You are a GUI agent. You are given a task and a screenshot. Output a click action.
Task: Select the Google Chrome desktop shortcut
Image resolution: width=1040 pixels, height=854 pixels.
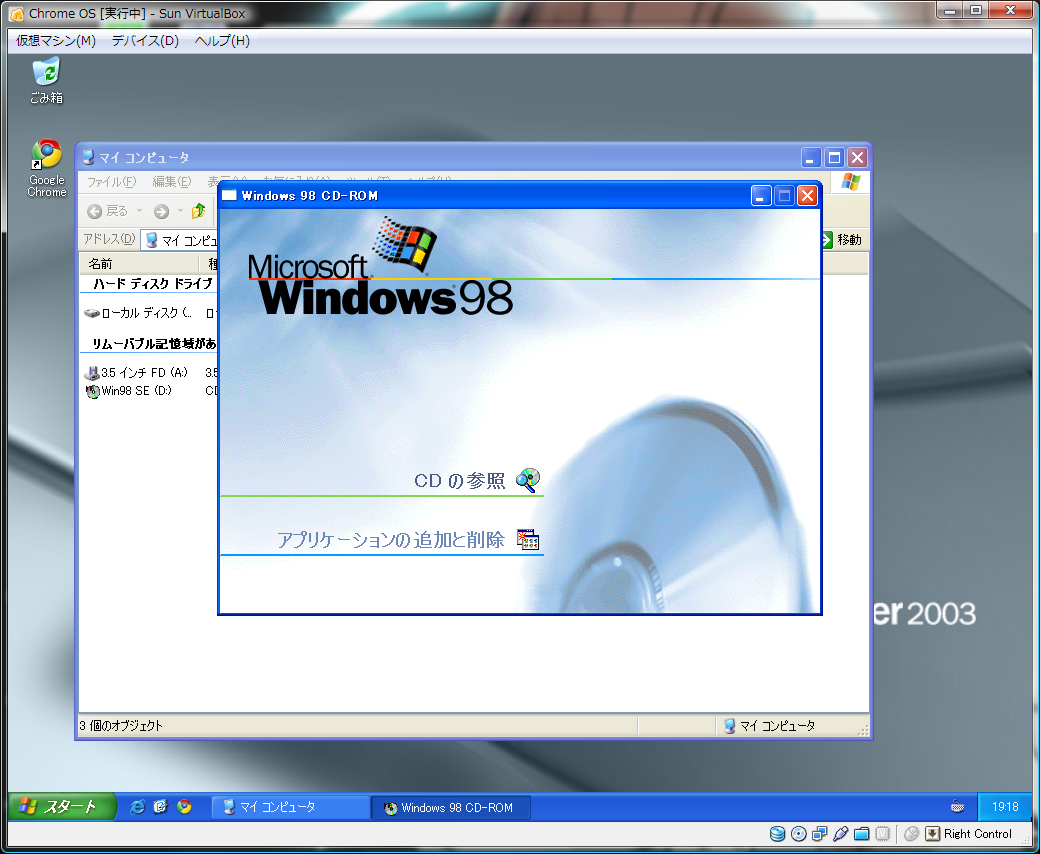pos(46,168)
